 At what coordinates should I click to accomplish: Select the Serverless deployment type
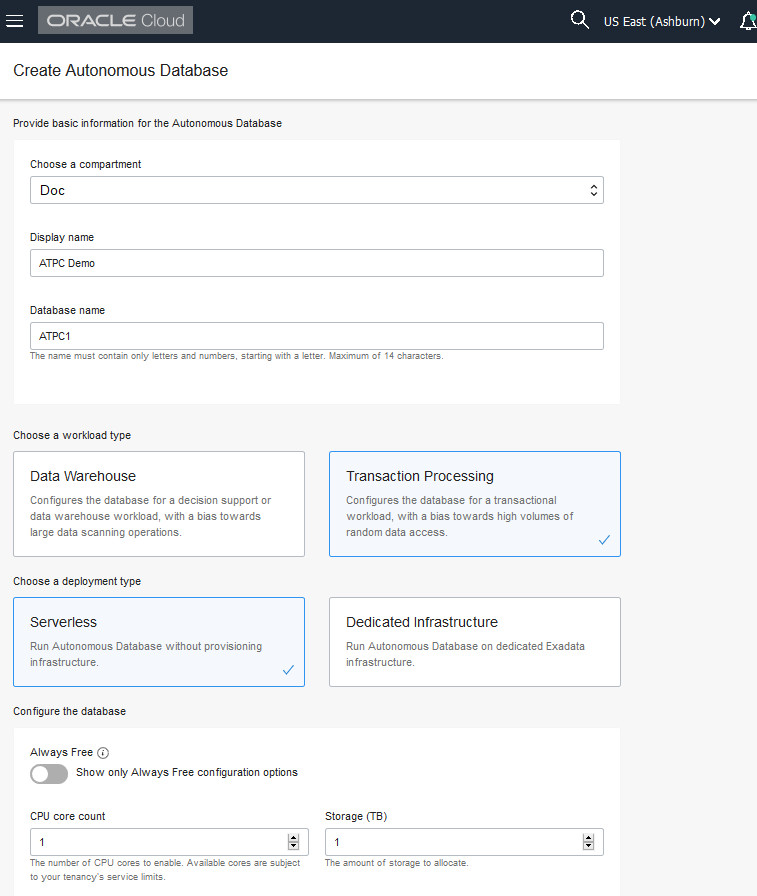point(159,642)
